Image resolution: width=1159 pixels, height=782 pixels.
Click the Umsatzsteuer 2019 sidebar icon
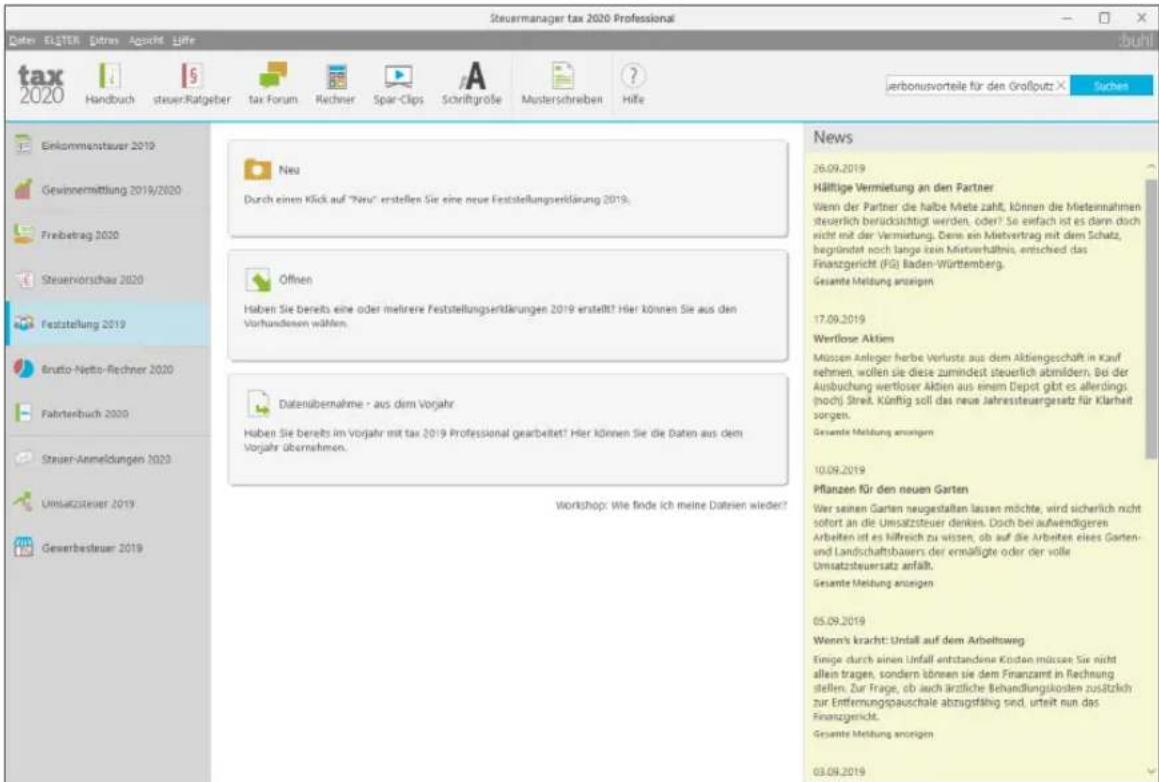pos(24,503)
